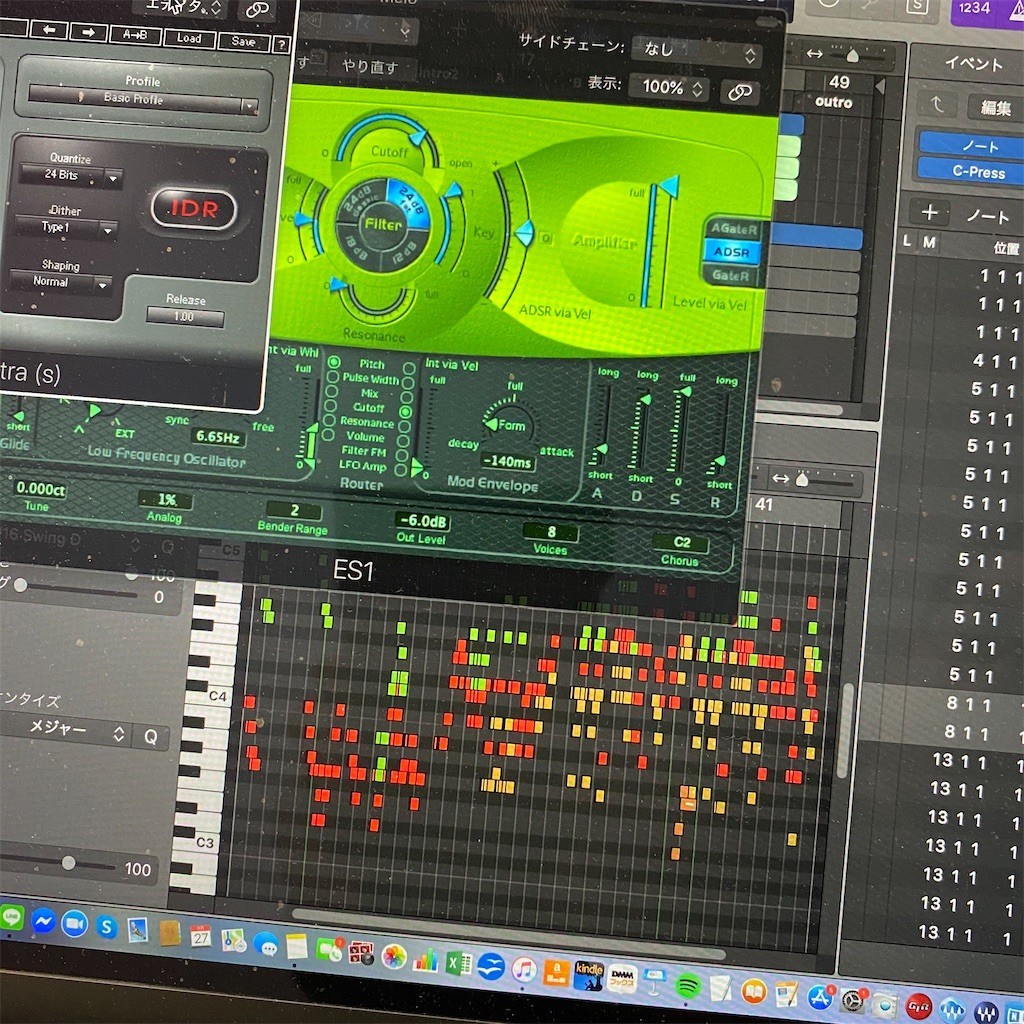Select the 24dB fat filter mode
This screenshot has width=1024, height=1024.
coord(409,202)
